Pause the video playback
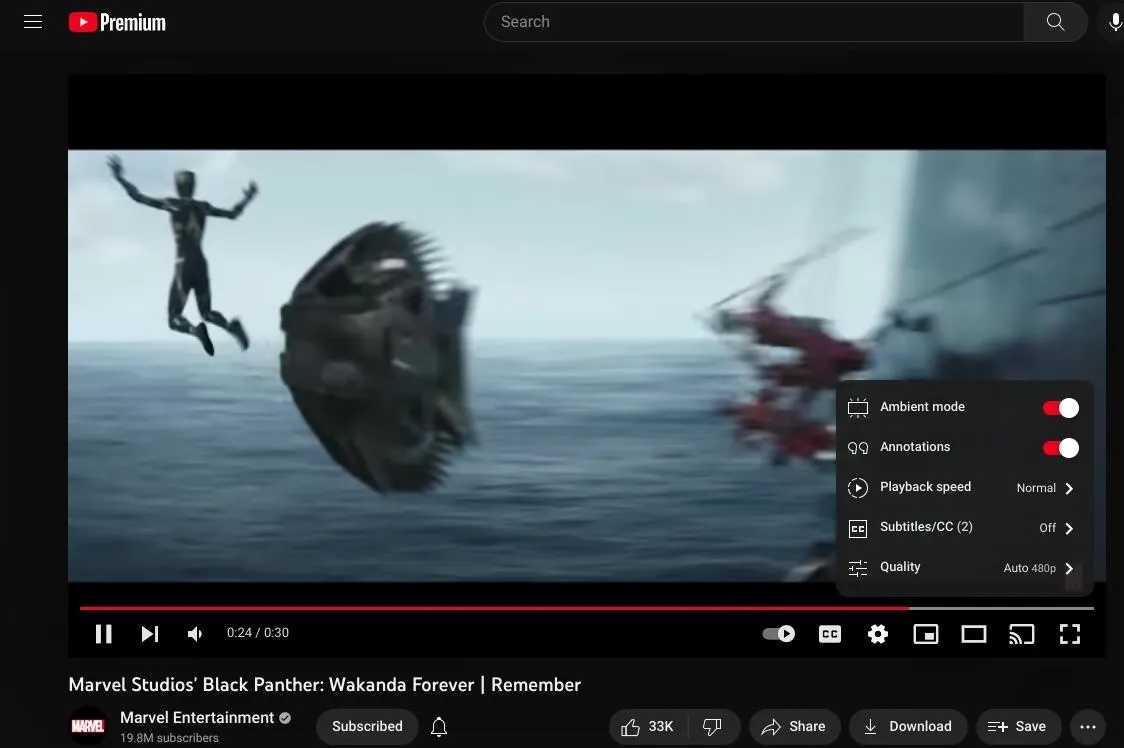 [x=104, y=634]
